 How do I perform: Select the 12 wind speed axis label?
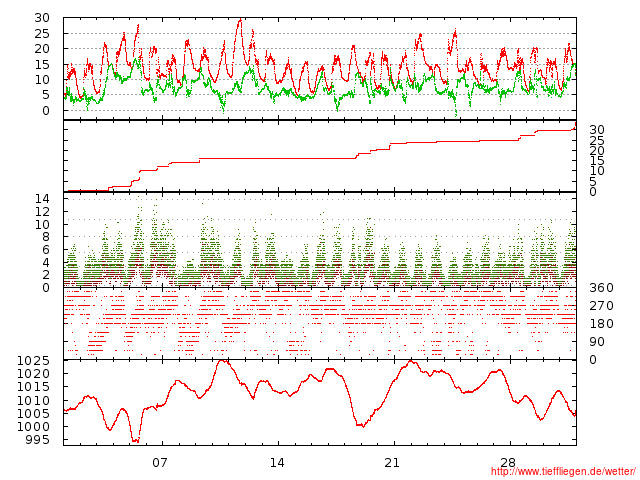(42, 212)
